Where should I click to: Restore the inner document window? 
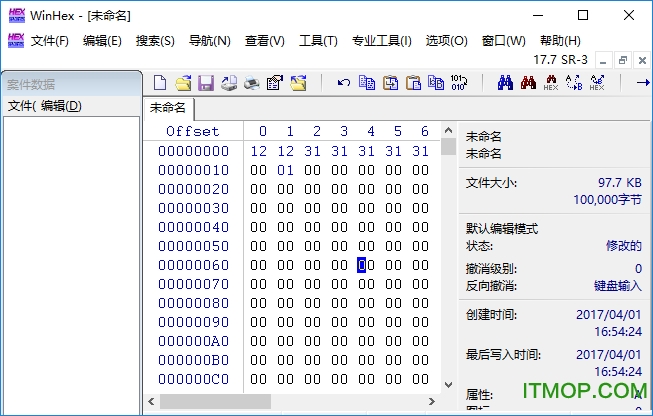click(x=623, y=61)
